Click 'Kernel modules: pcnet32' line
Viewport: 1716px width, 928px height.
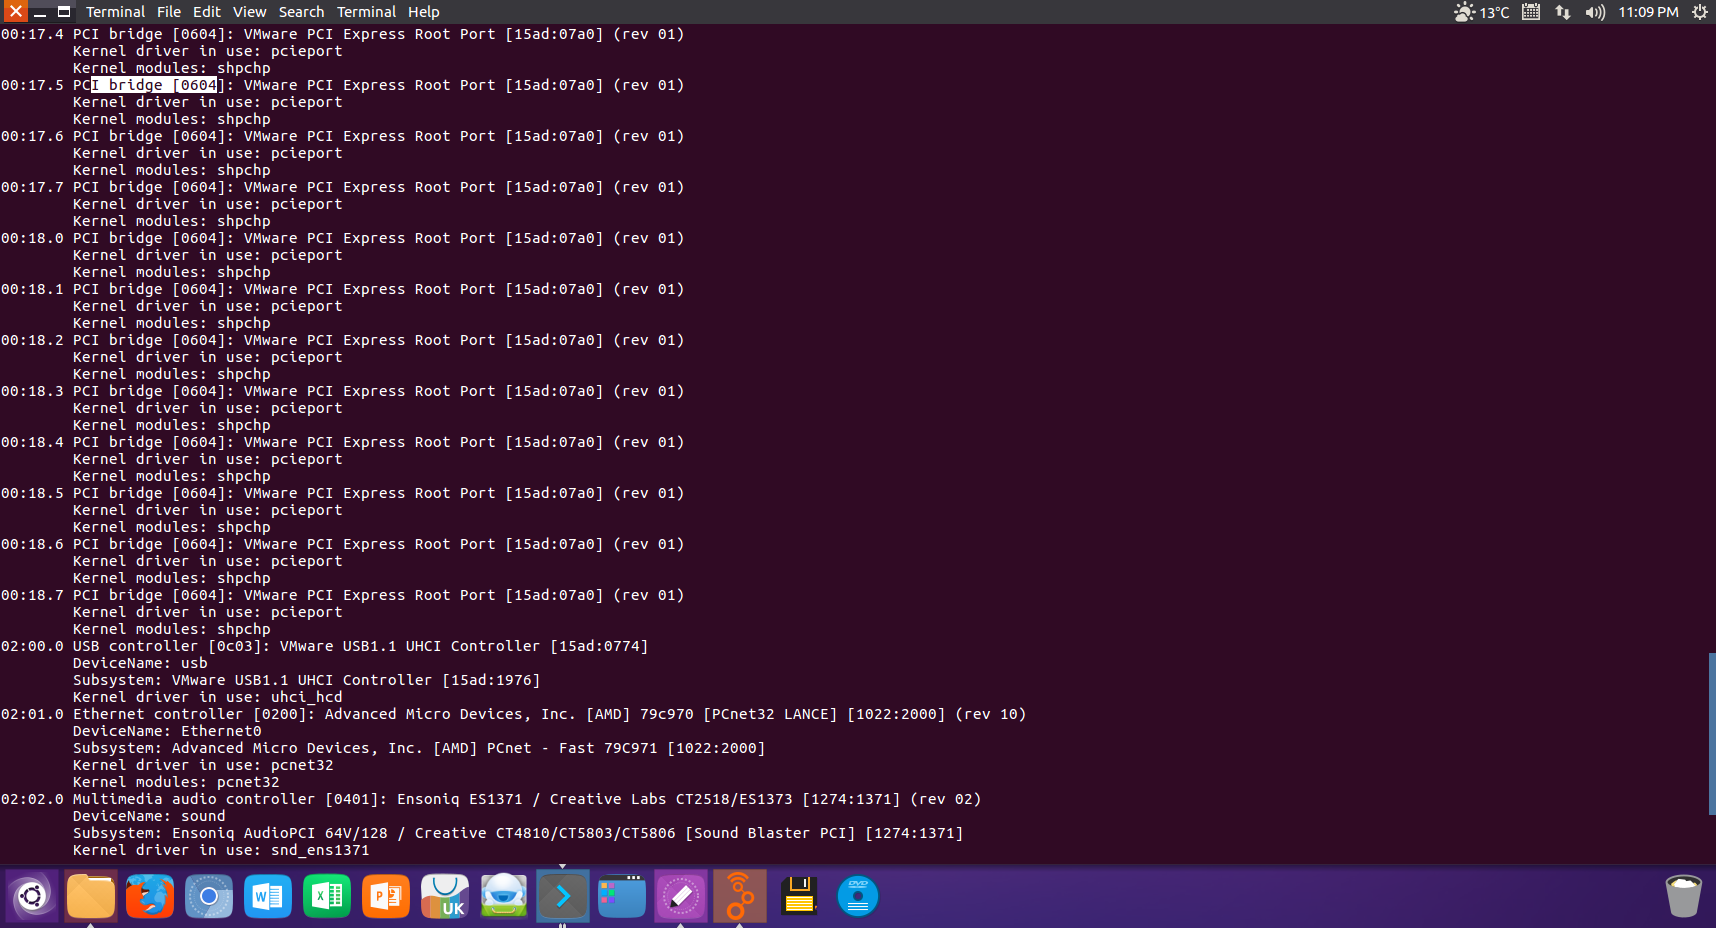(x=176, y=782)
